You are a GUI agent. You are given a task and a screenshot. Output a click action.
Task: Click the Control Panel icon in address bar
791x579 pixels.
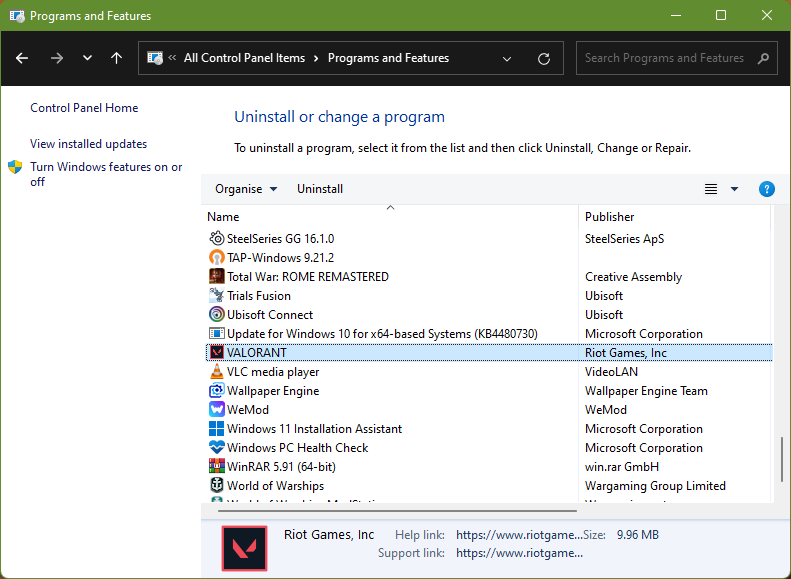pyautogui.click(x=155, y=58)
